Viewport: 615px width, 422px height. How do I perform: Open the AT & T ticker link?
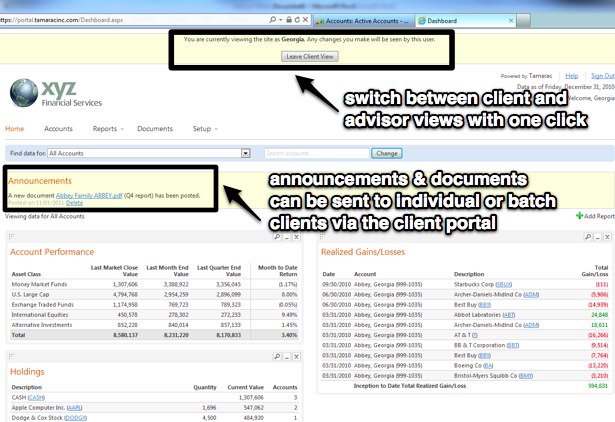pyautogui.click(x=475, y=335)
